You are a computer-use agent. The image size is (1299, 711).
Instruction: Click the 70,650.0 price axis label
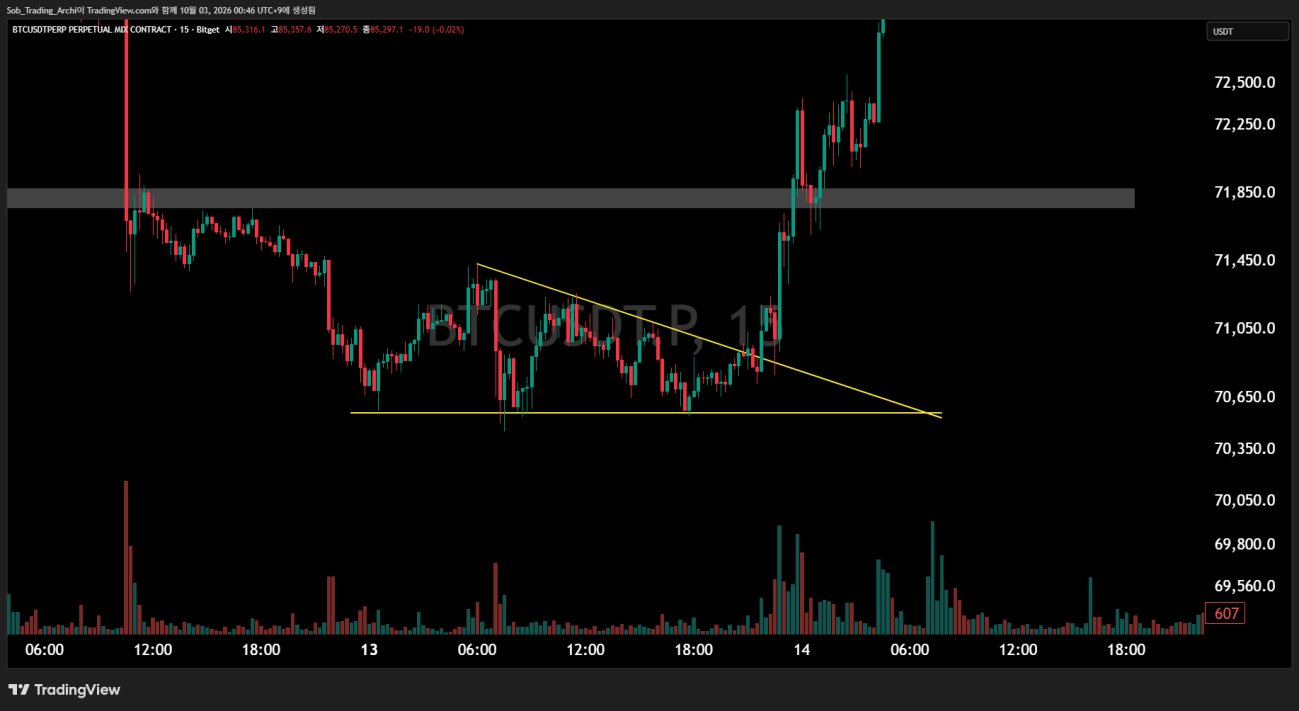coord(1244,397)
